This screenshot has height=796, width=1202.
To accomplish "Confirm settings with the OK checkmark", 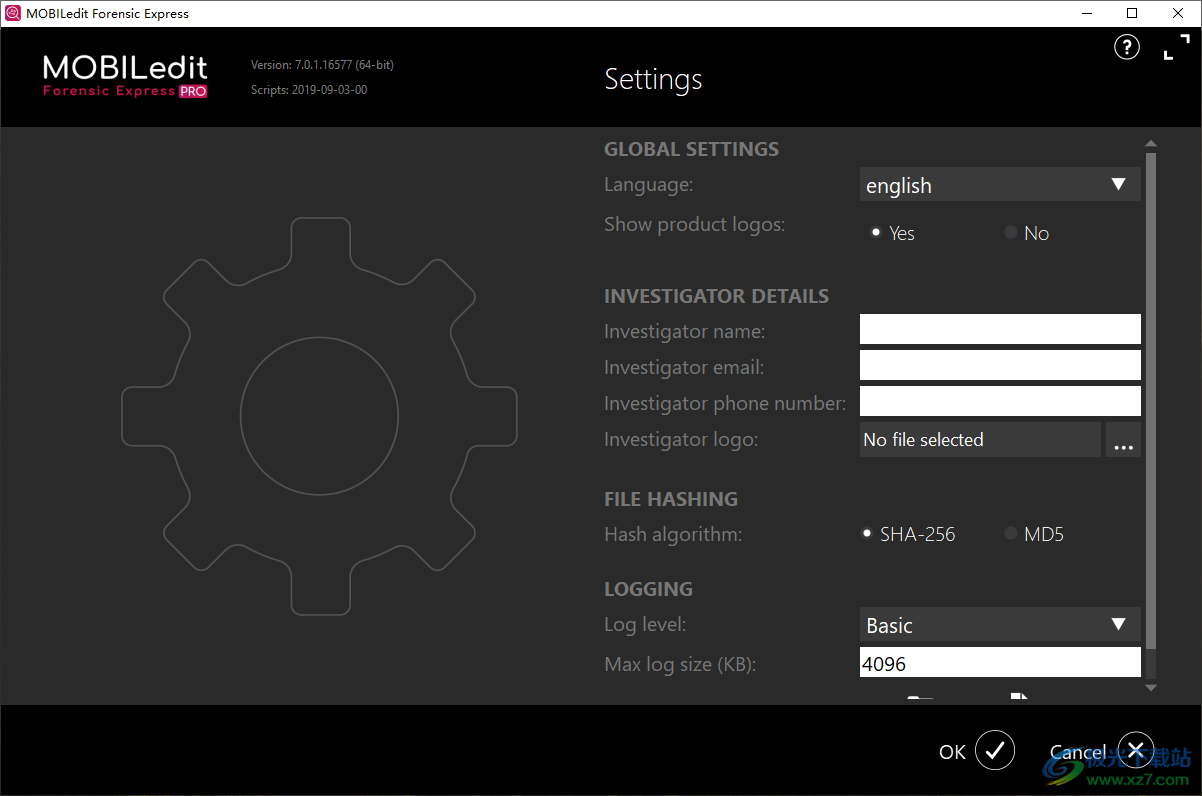I will (995, 751).
